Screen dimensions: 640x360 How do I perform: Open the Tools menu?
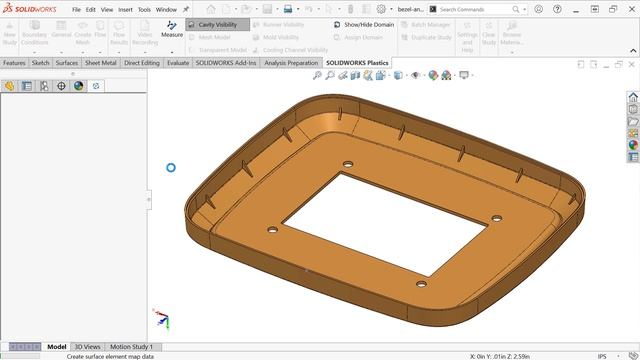click(144, 9)
